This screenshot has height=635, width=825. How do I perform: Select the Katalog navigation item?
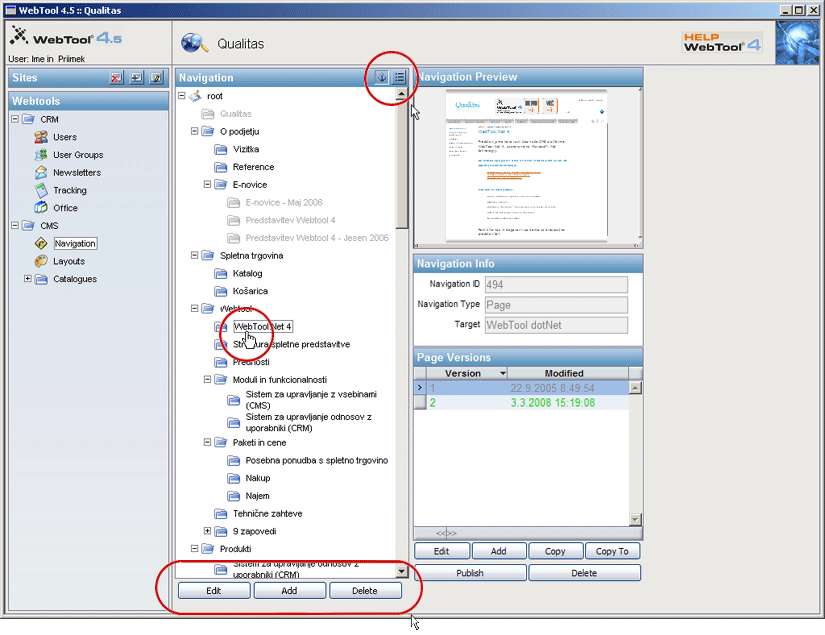click(247, 273)
